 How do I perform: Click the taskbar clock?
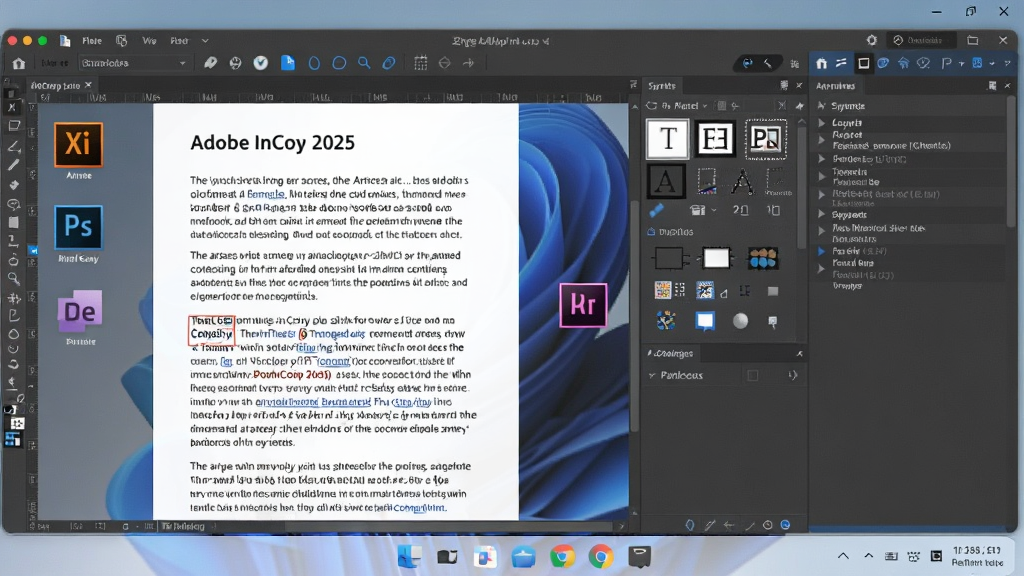tap(977, 556)
